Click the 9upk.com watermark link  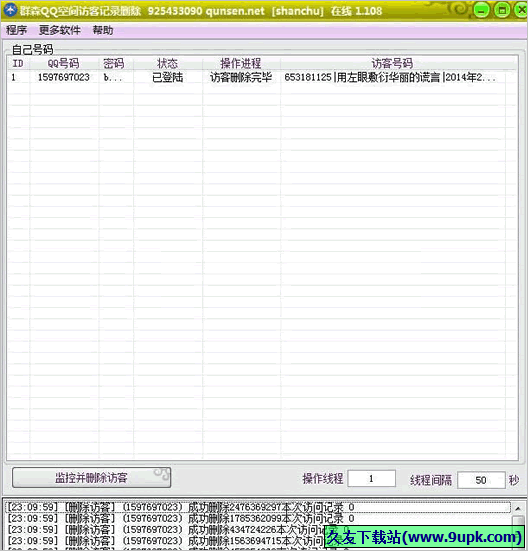point(424,537)
